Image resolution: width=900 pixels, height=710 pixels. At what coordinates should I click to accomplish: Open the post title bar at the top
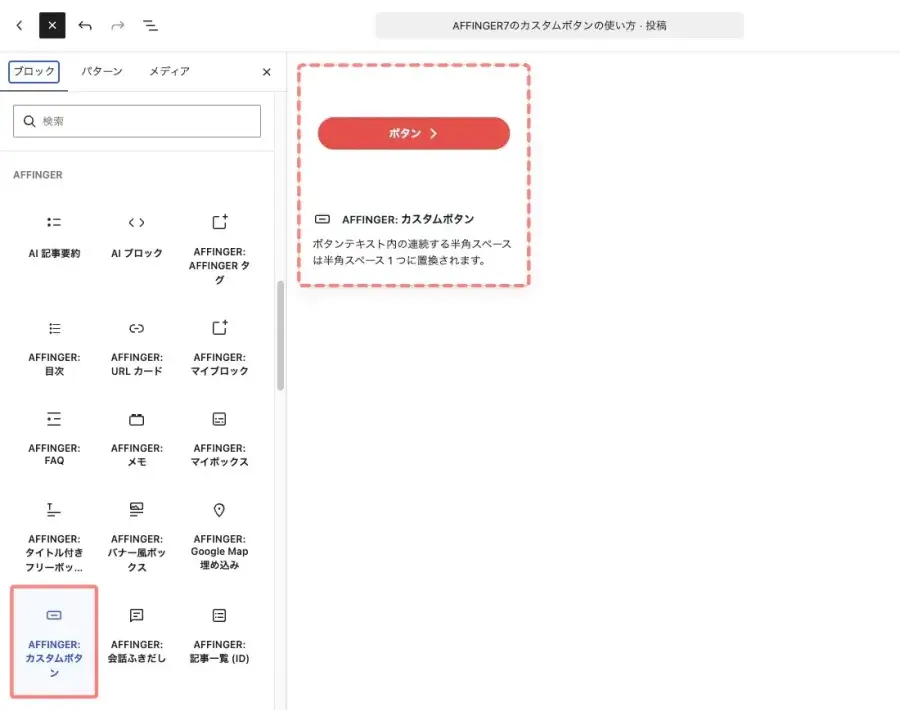click(560, 25)
